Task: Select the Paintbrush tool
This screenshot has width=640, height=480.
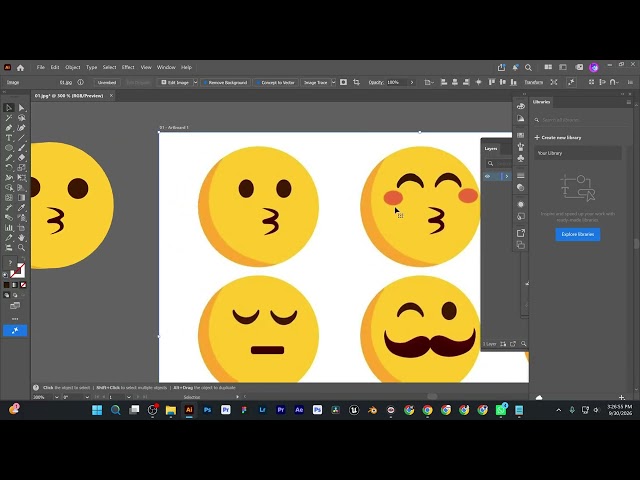Action: point(22,148)
